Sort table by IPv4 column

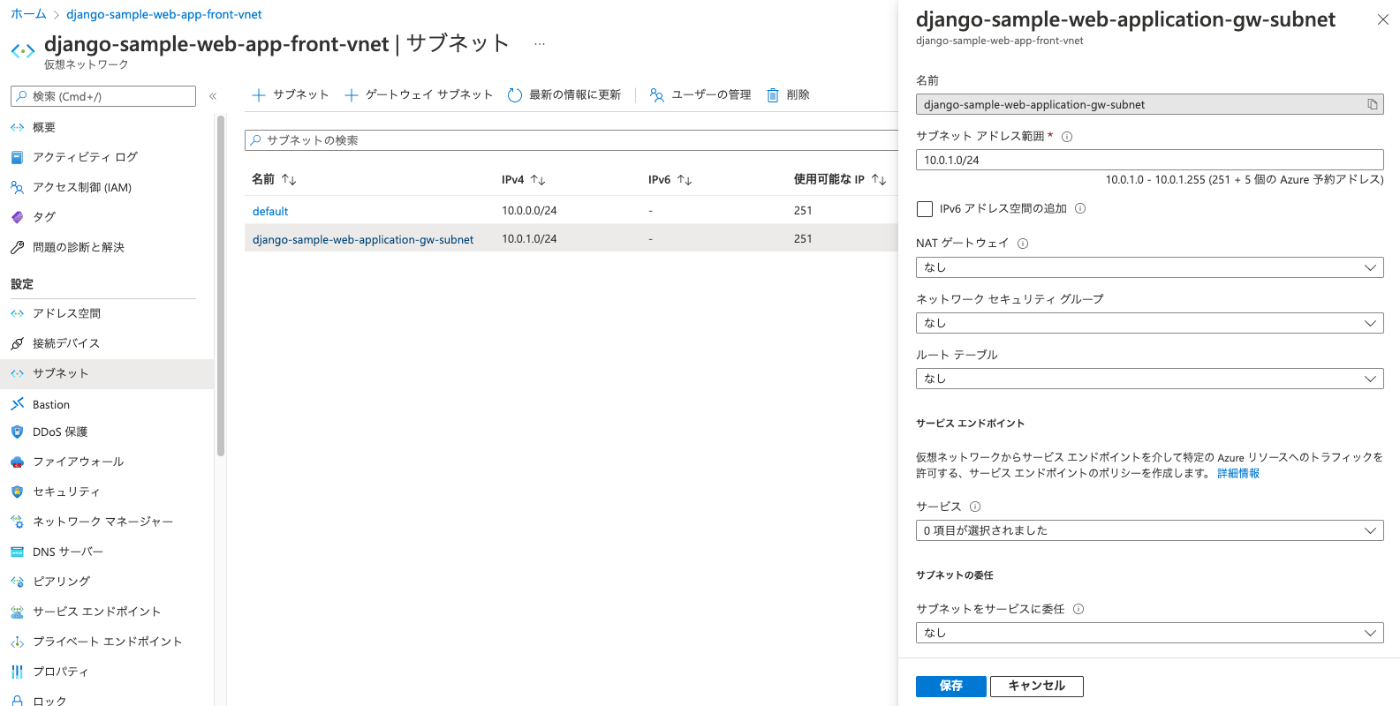[523, 179]
